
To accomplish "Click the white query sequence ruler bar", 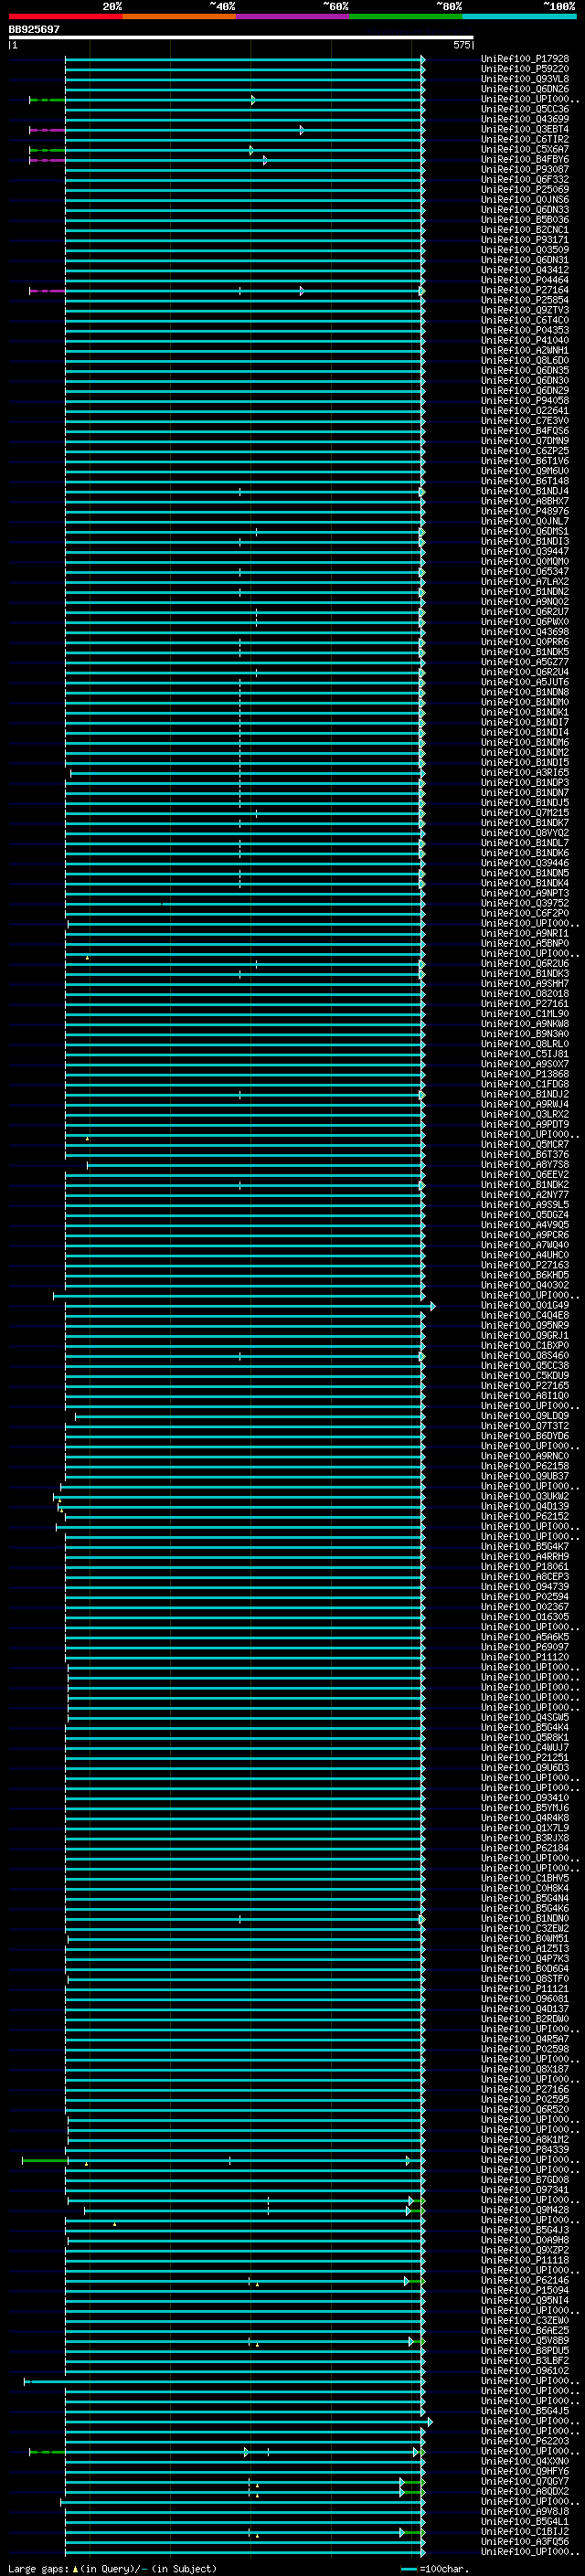I will [241, 37].
